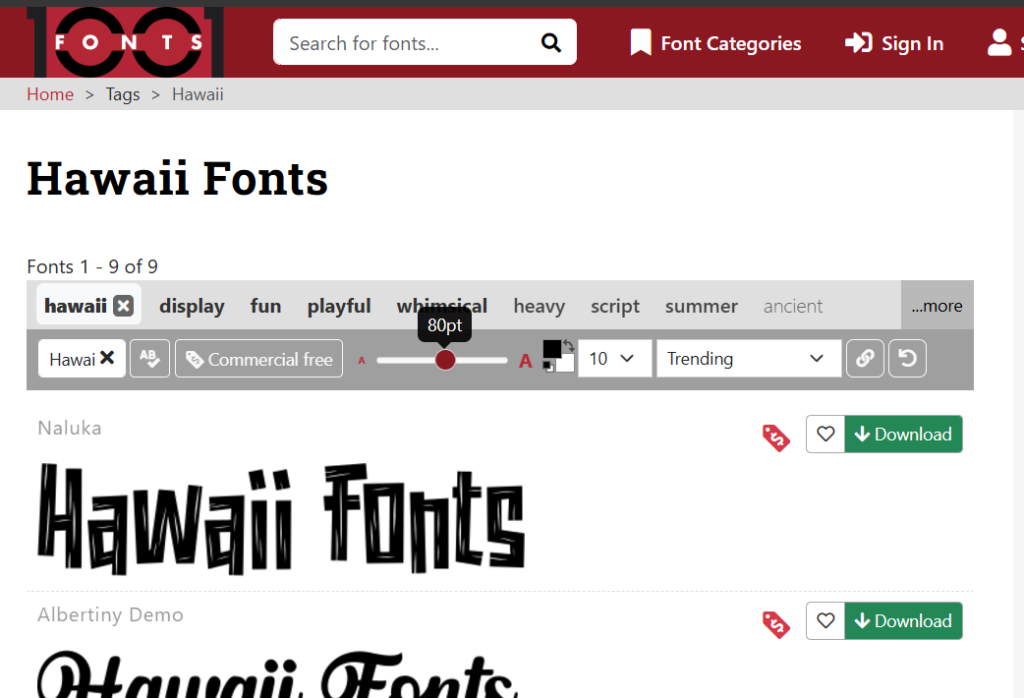
Task: Download the Naluka font
Action: coord(904,434)
